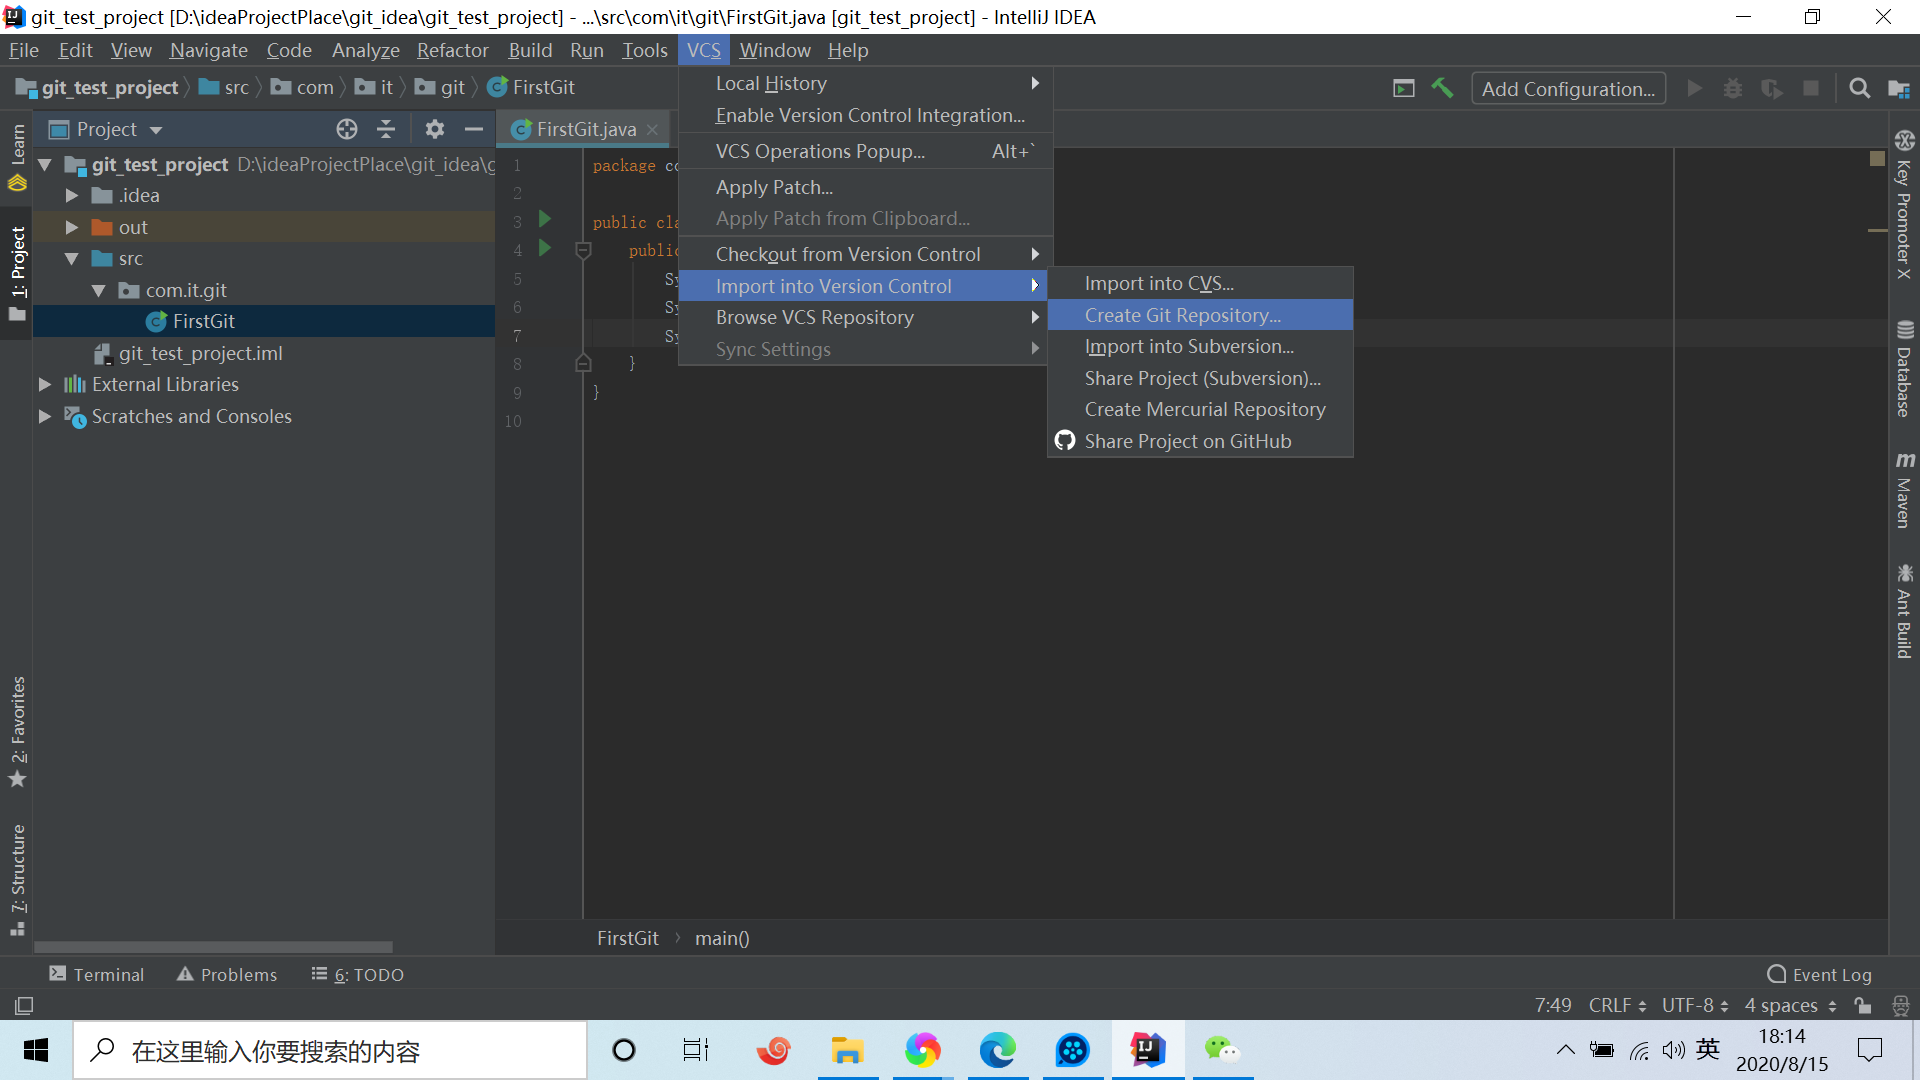Toggle the read-only lock icon in status bar

tap(1862, 1005)
